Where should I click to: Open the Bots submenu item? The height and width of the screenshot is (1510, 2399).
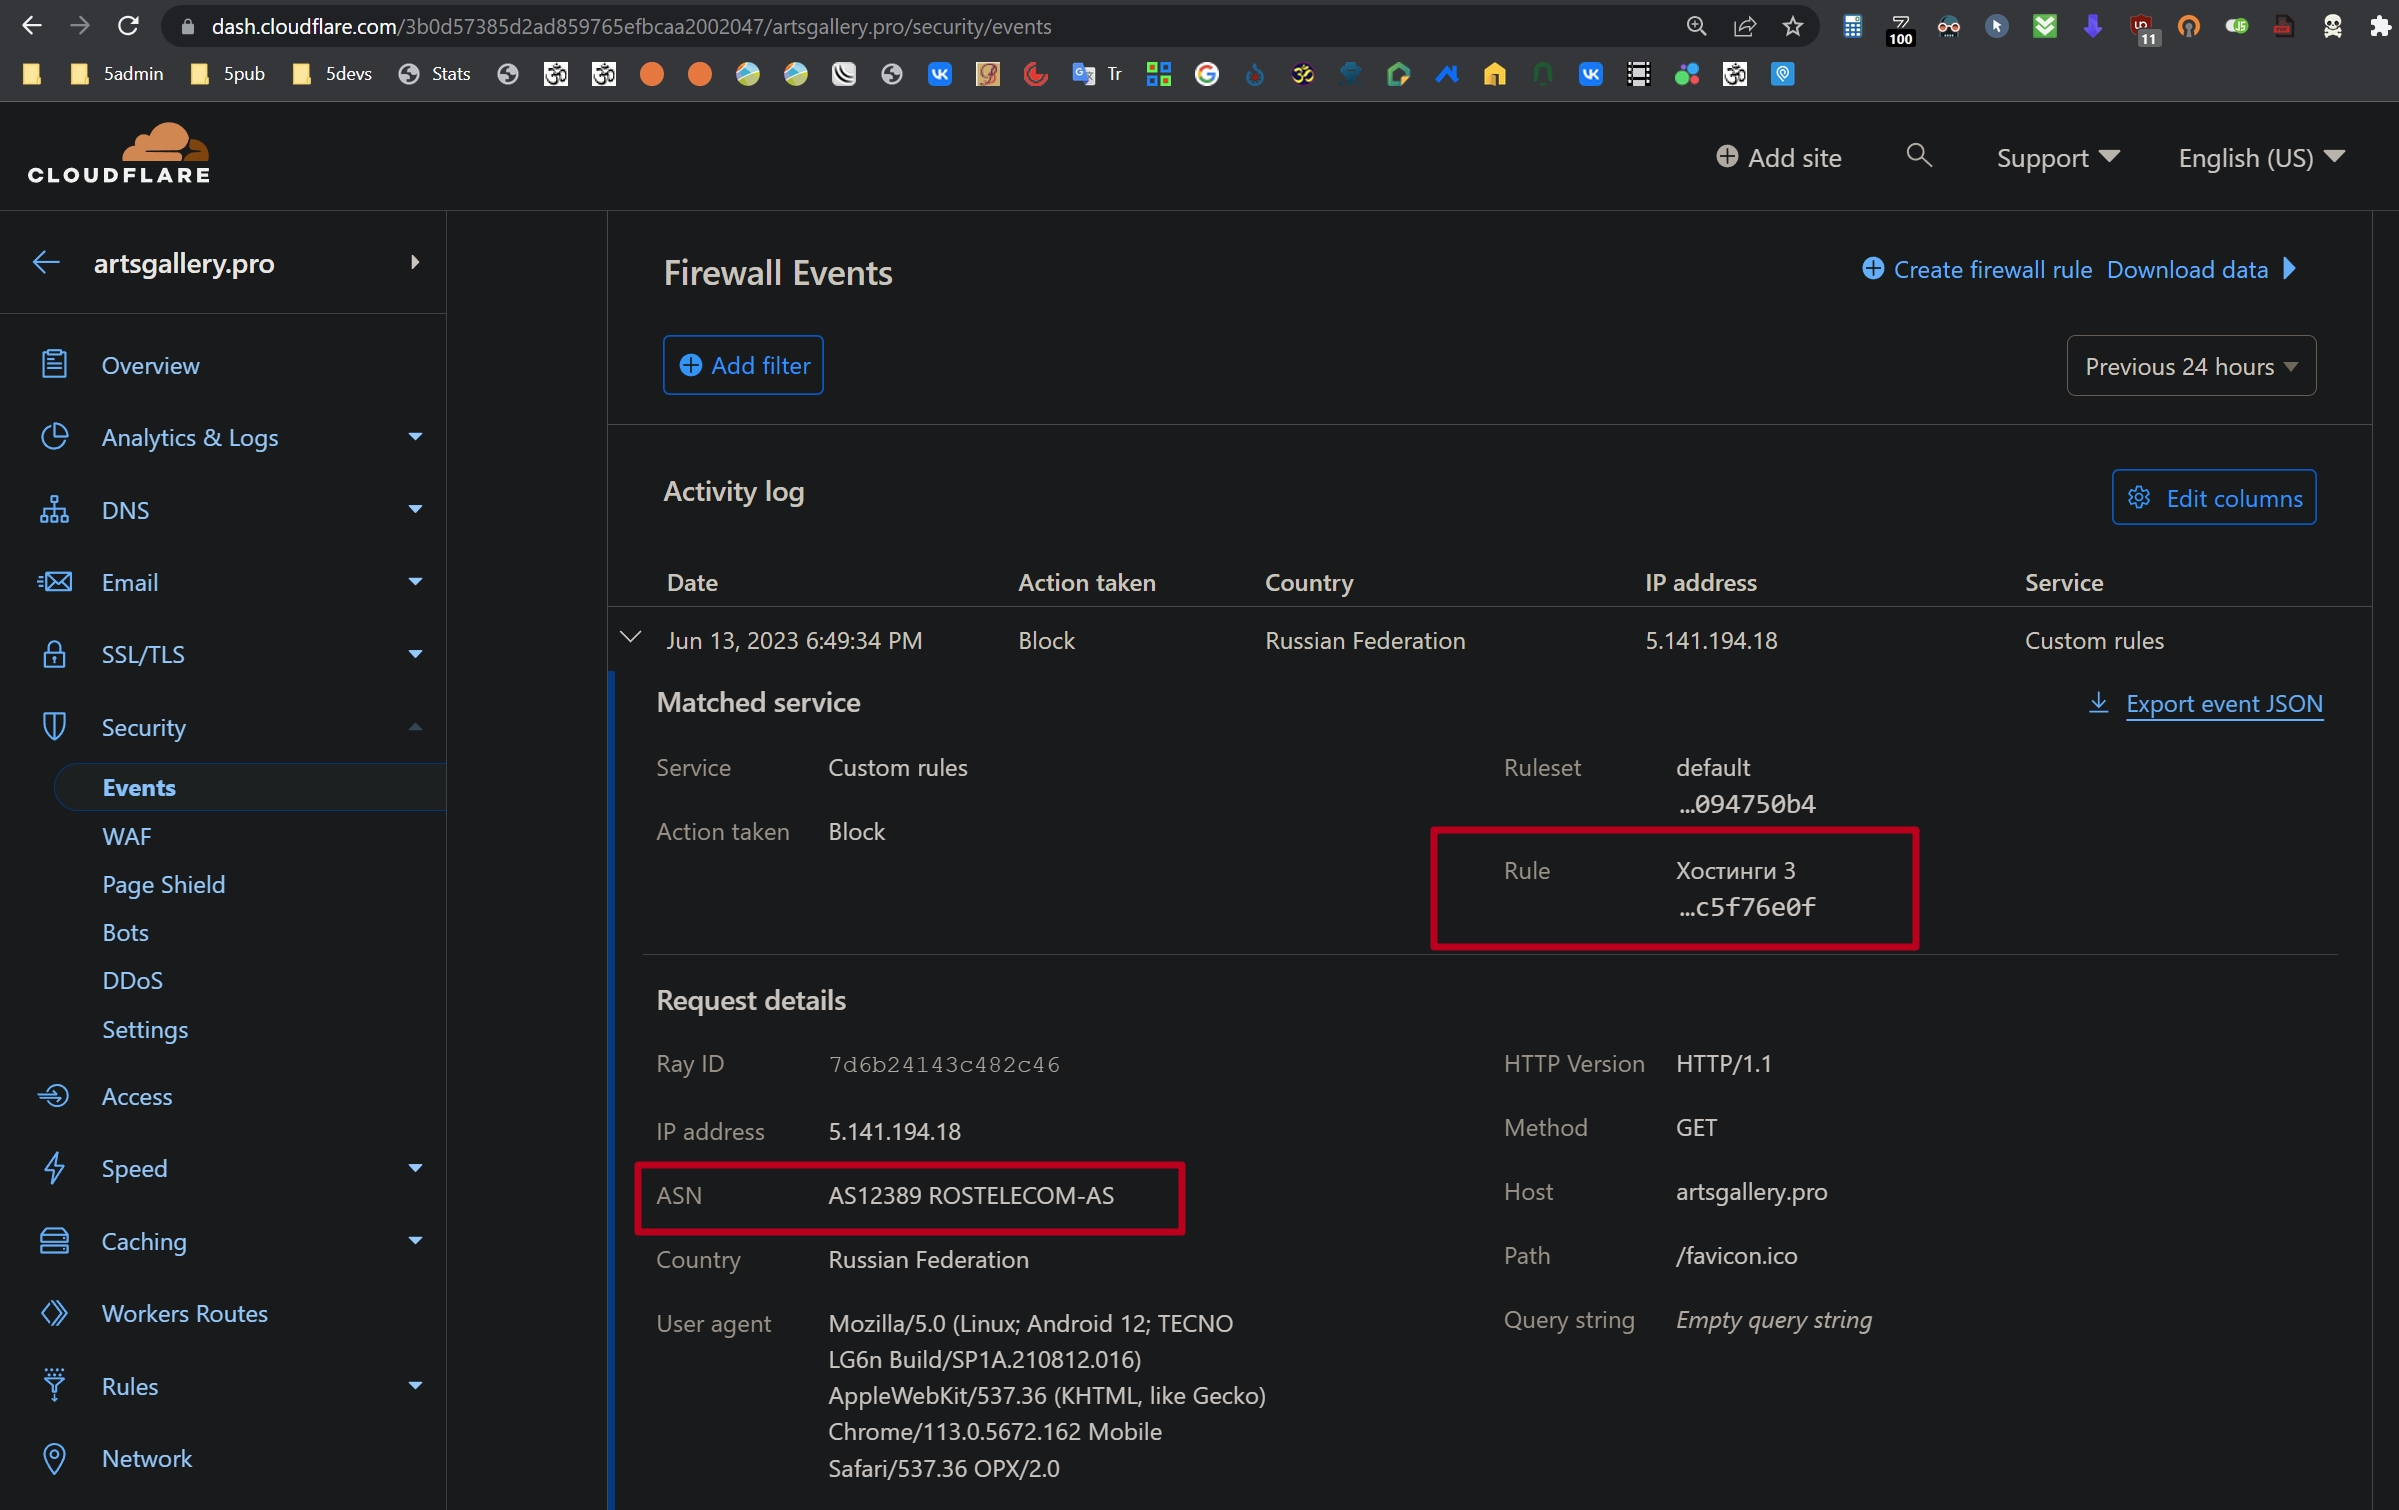(126, 932)
